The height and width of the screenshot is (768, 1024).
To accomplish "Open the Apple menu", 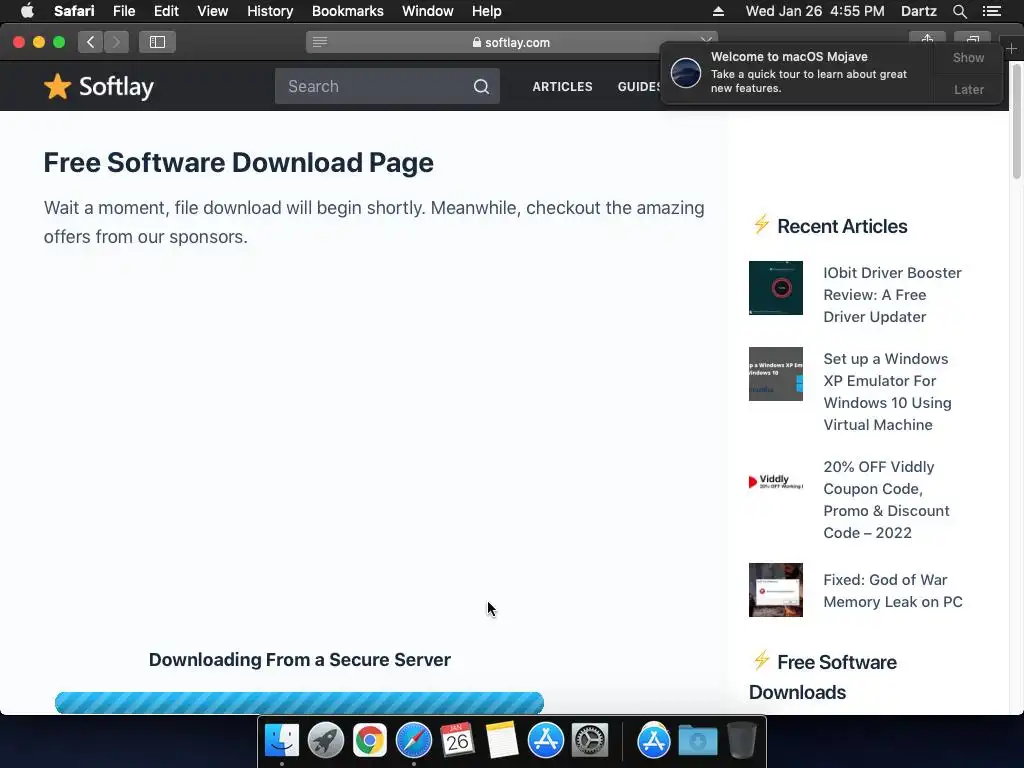I will pos(27,11).
